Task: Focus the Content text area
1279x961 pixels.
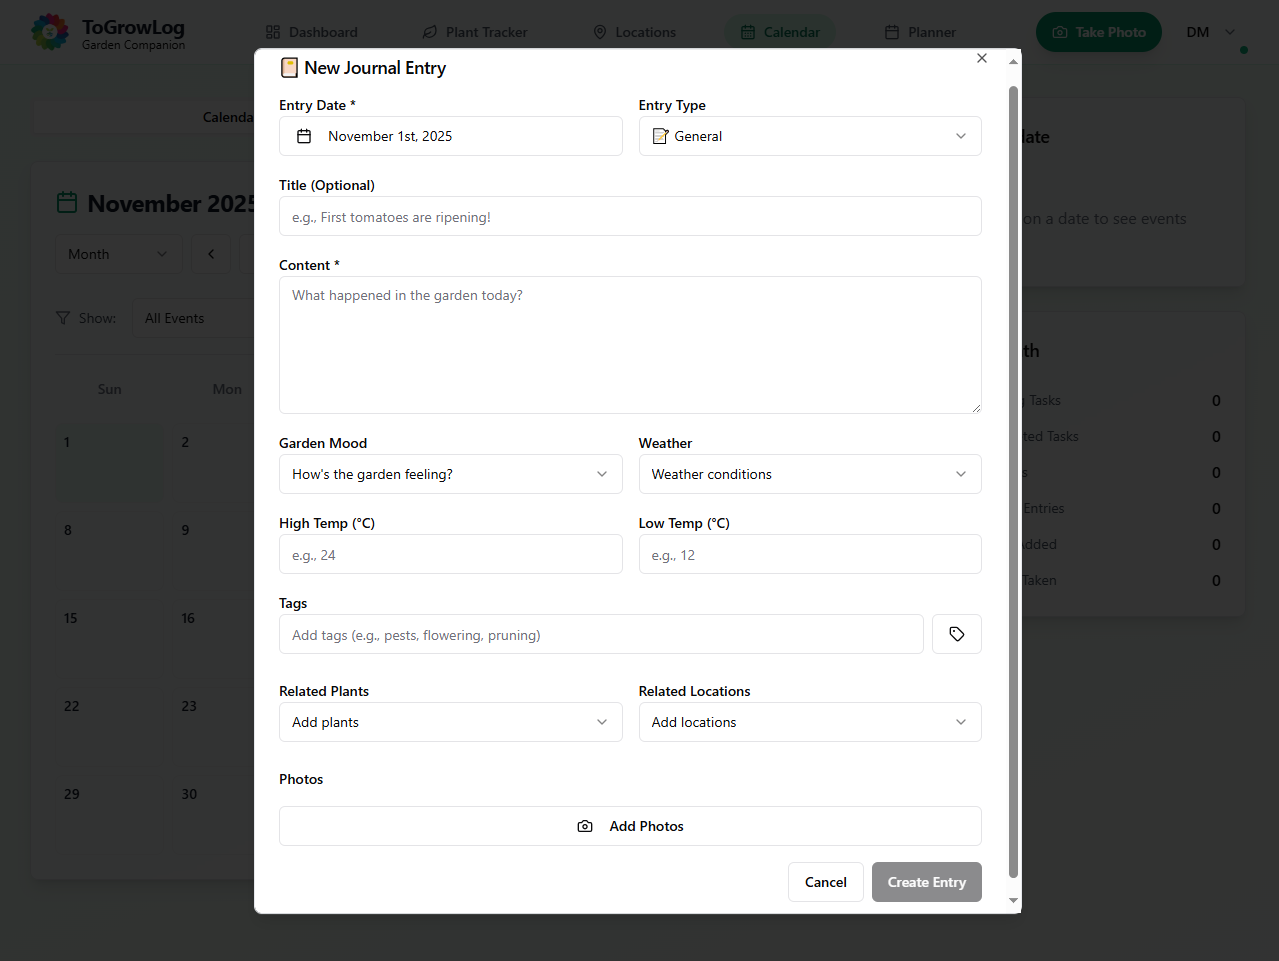Action: tap(630, 345)
